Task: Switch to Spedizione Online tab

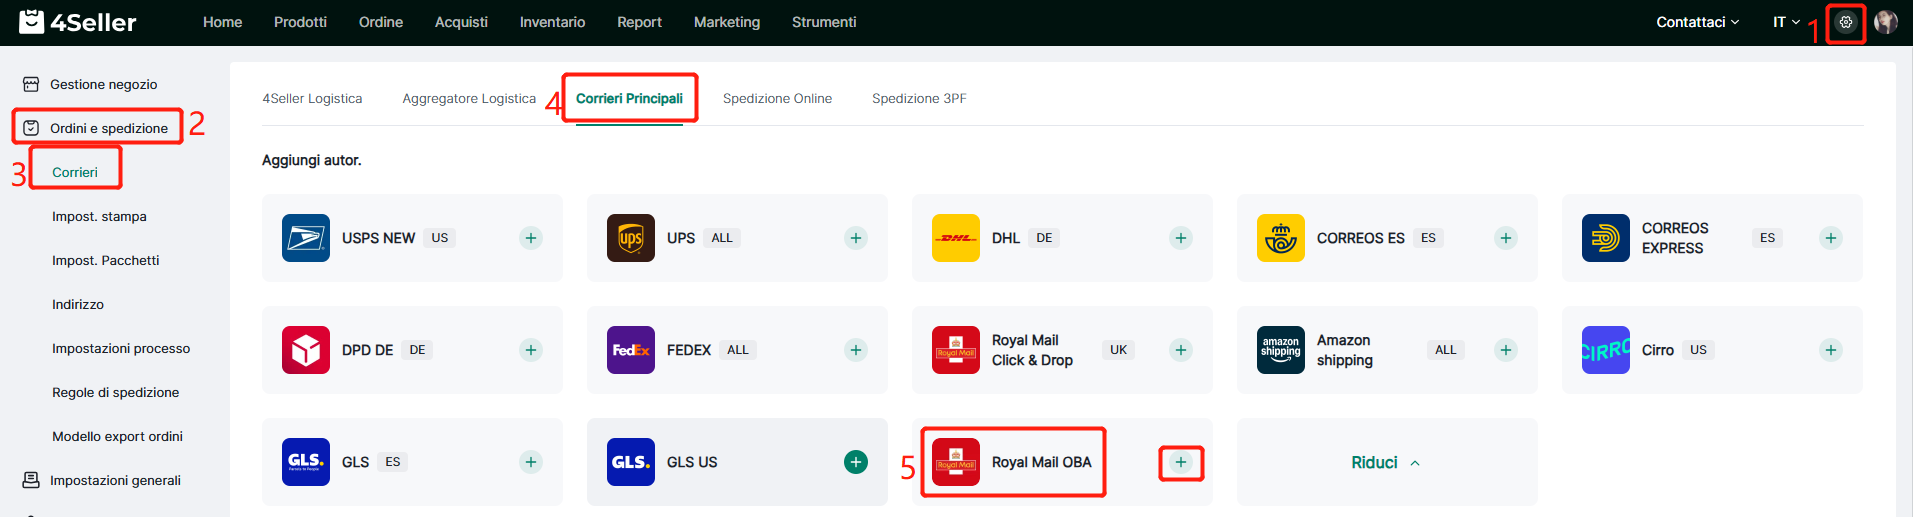Action: click(x=777, y=98)
